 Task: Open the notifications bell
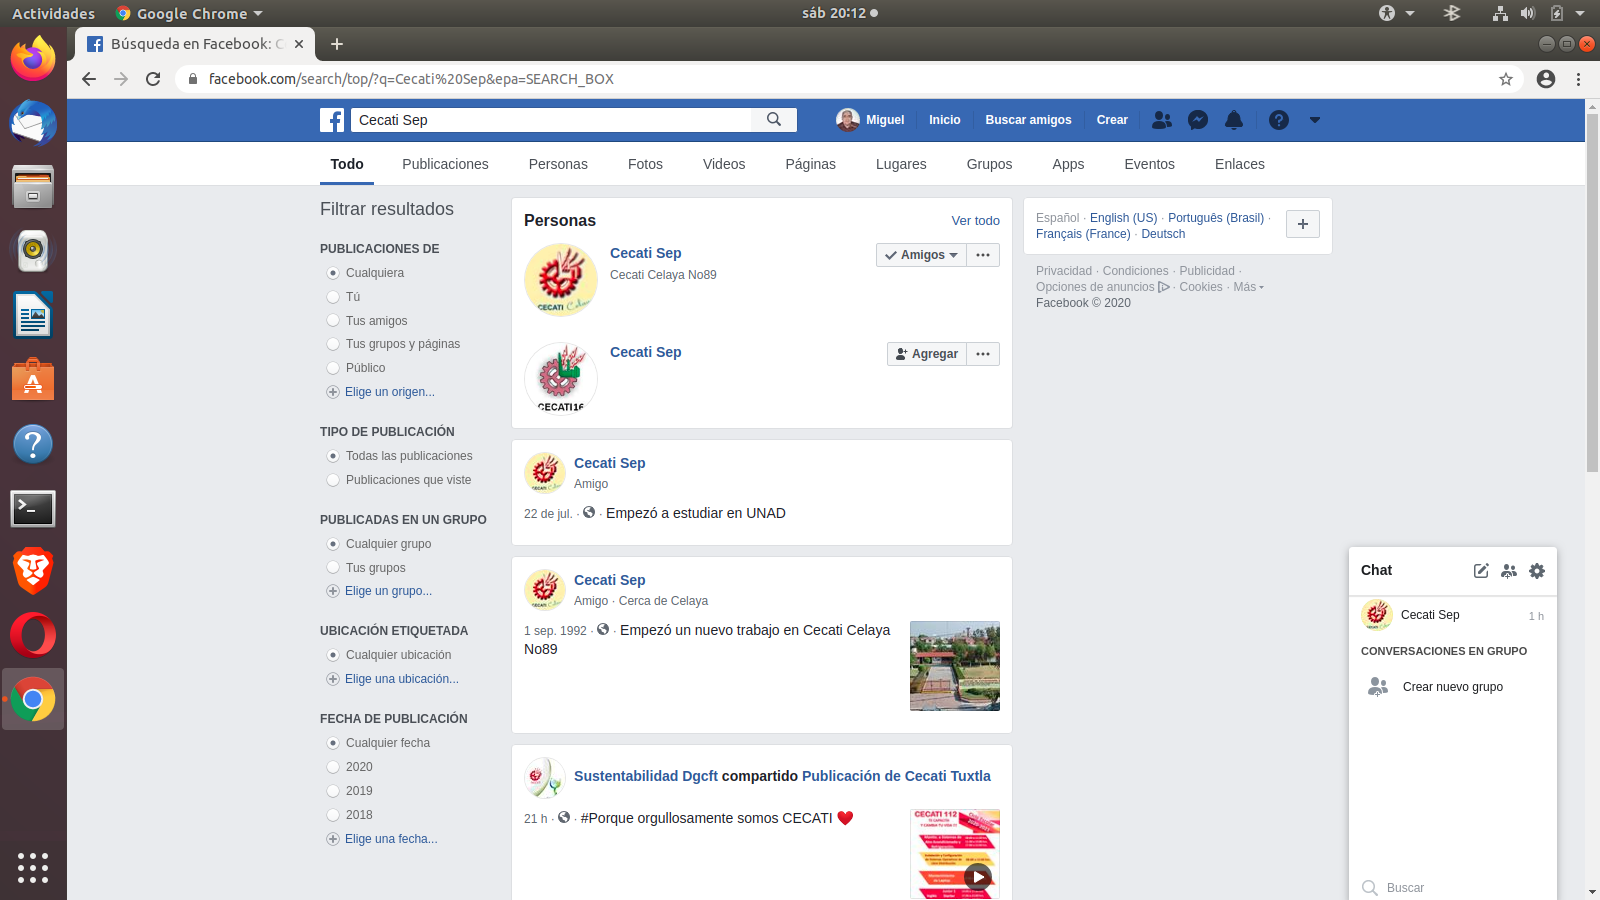click(1234, 120)
